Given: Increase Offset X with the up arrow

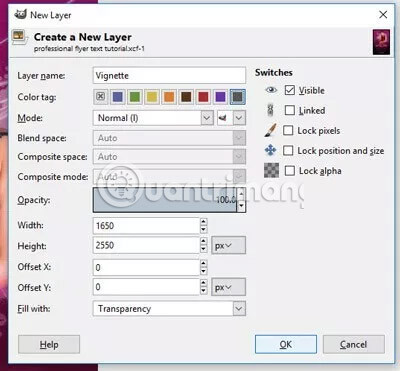Looking at the screenshot, I should point(203,263).
